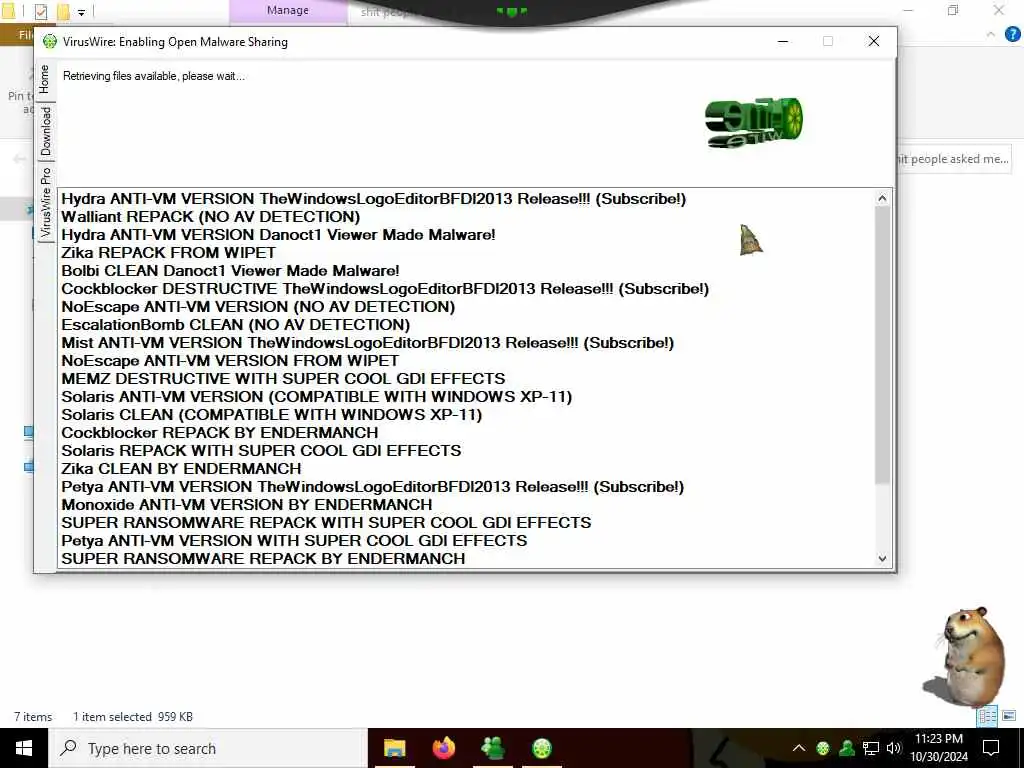1024x768 pixels.
Task: Click the green lime VirusWire logo image
Action: tap(754, 122)
